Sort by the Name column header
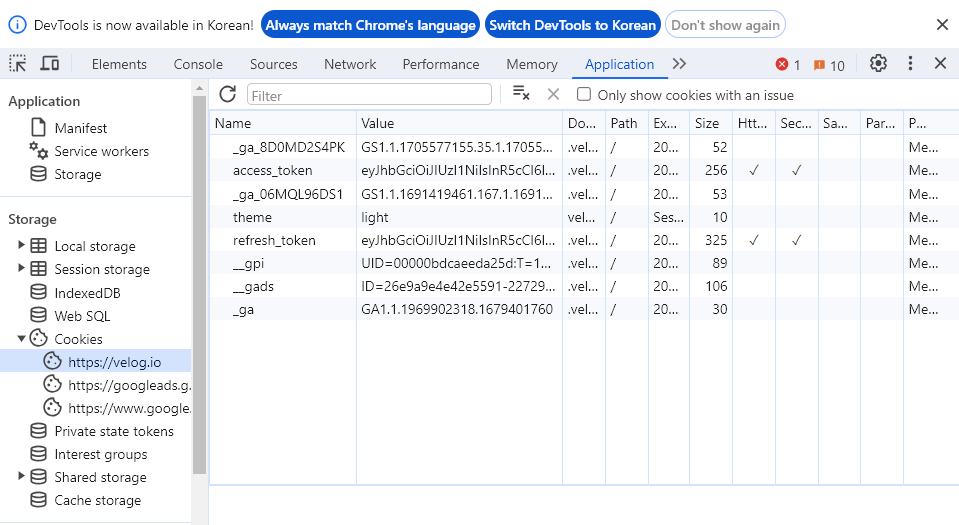The height and width of the screenshot is (525, 959). coord(283,123)
